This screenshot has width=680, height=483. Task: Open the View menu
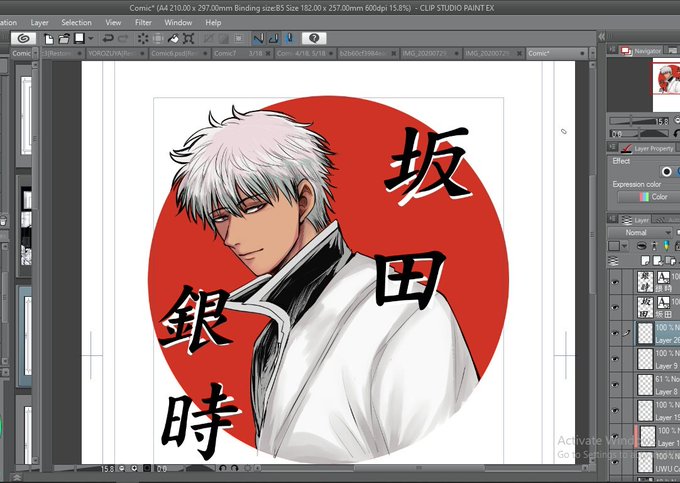(113, 23)
